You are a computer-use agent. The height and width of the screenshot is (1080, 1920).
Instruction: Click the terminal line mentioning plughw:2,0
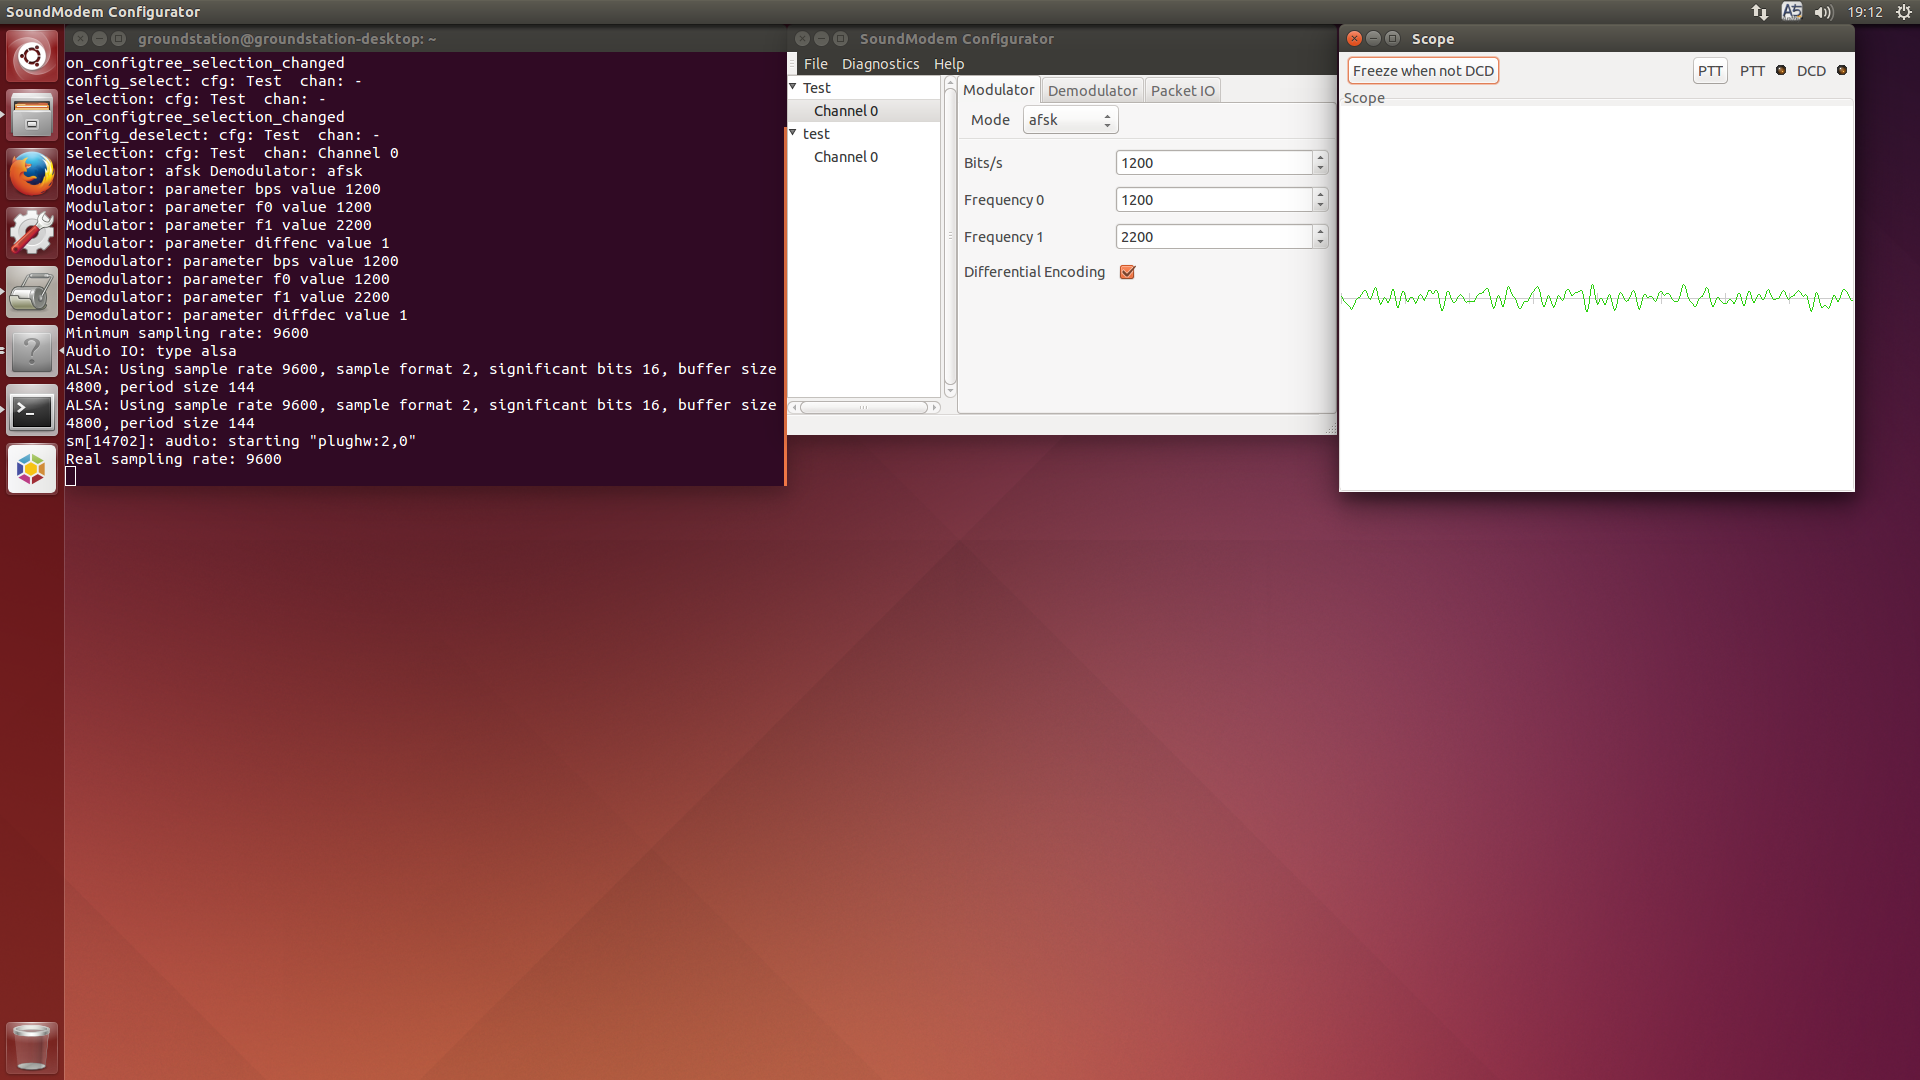point(241,441)
